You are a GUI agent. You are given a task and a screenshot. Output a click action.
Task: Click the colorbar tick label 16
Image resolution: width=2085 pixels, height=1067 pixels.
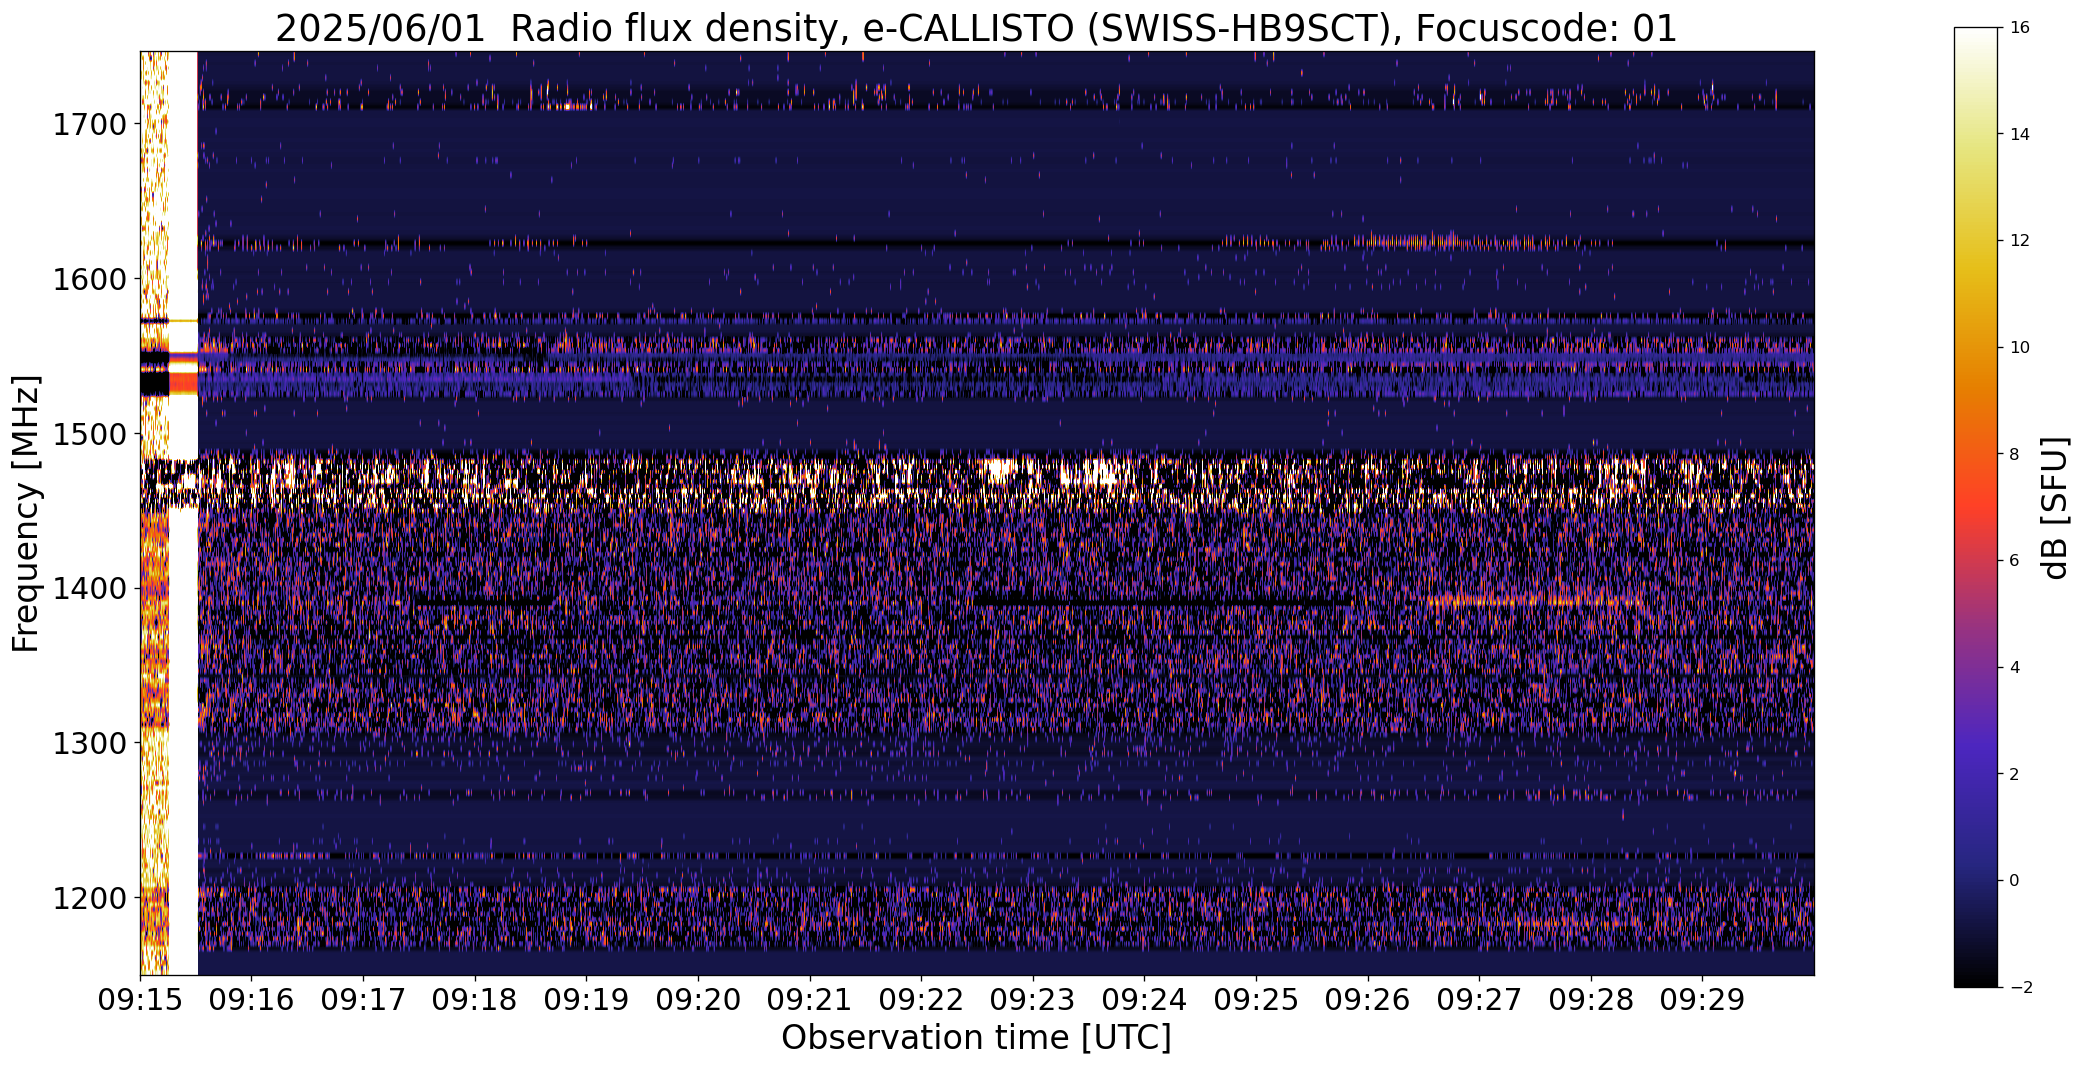coord(2020,27)
